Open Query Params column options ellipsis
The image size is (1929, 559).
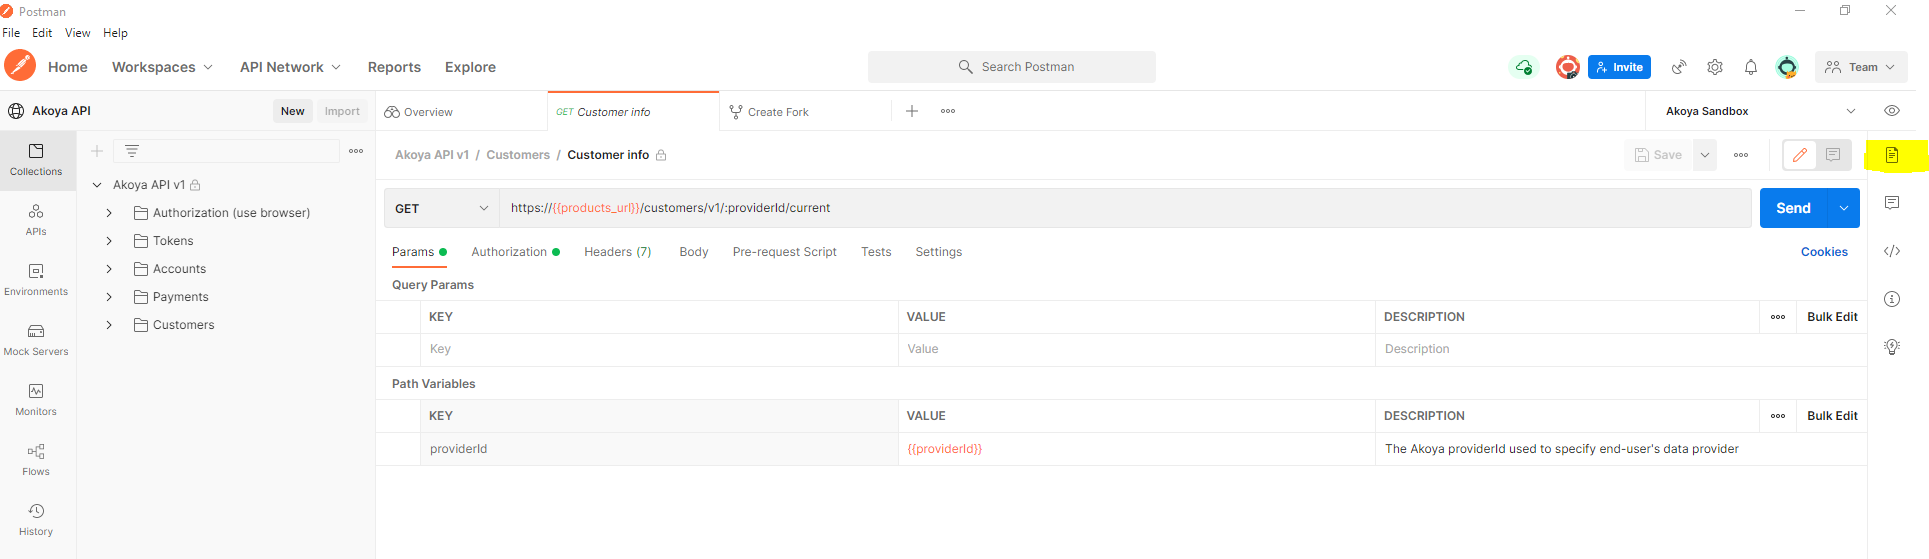click(1778, 317)
